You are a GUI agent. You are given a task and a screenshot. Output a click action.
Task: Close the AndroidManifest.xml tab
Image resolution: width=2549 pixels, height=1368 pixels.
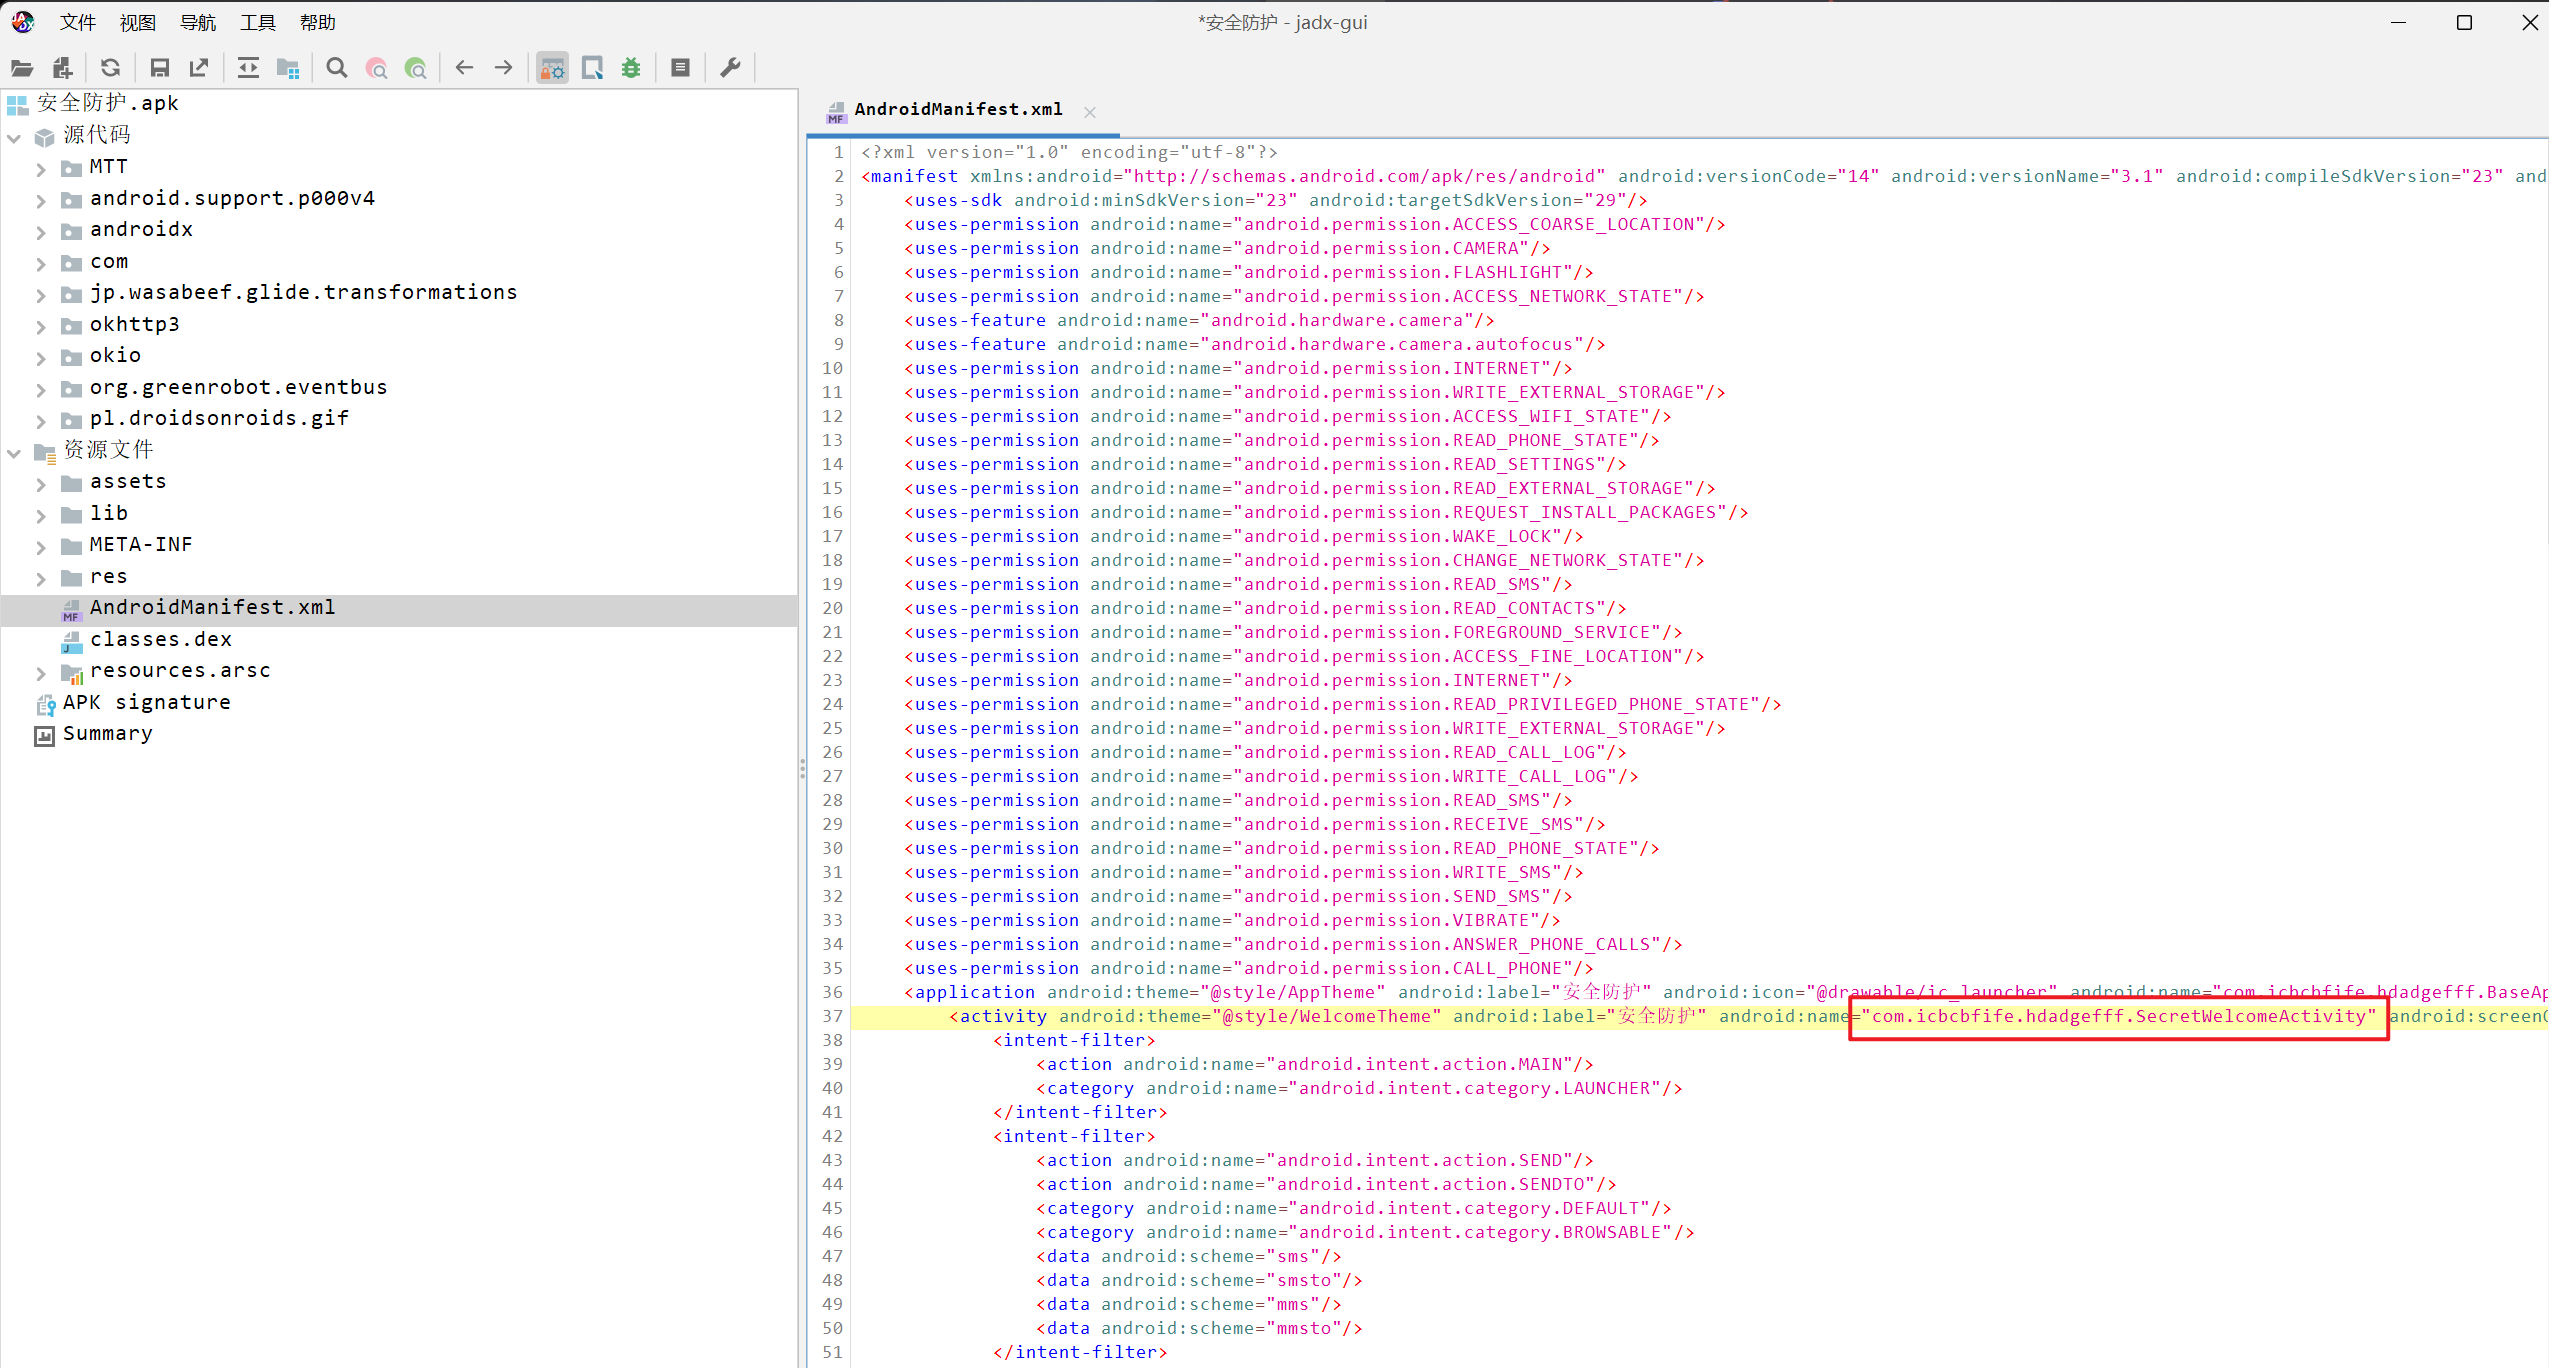[x=1090, y=112]
